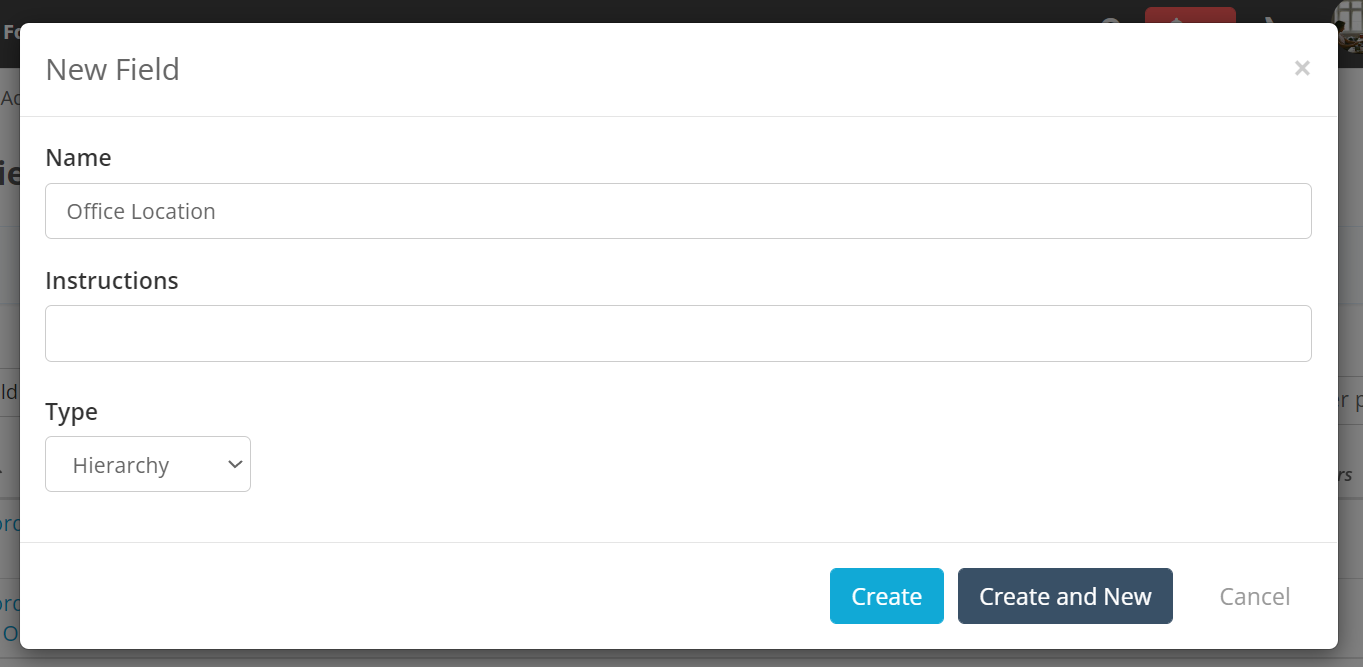The image size is (1363, 667).
Task: Select the Hierarchy text in Type combo box
Action: (121, 465)
